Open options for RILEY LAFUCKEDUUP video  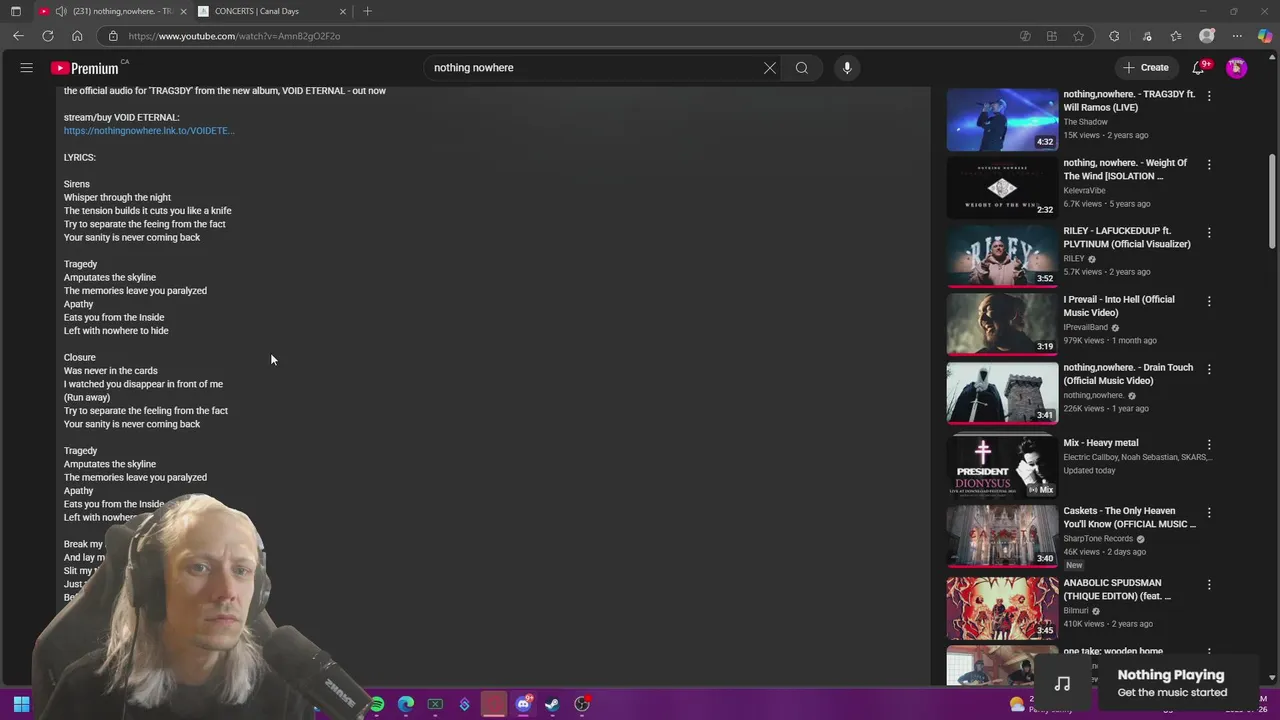(1209, 232)
